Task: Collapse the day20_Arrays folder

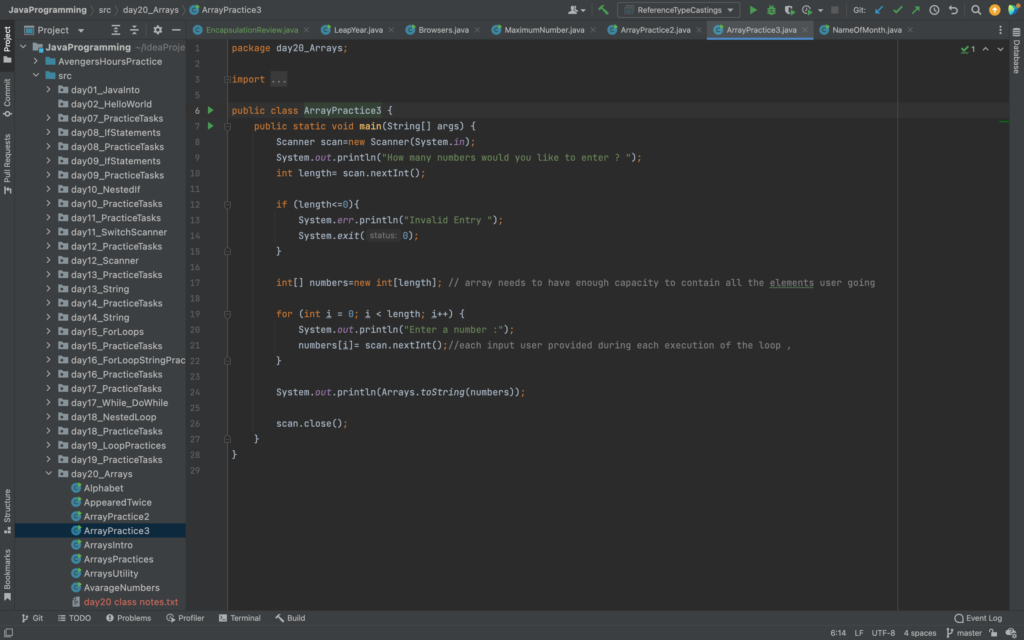Action: tap(49, 474)
